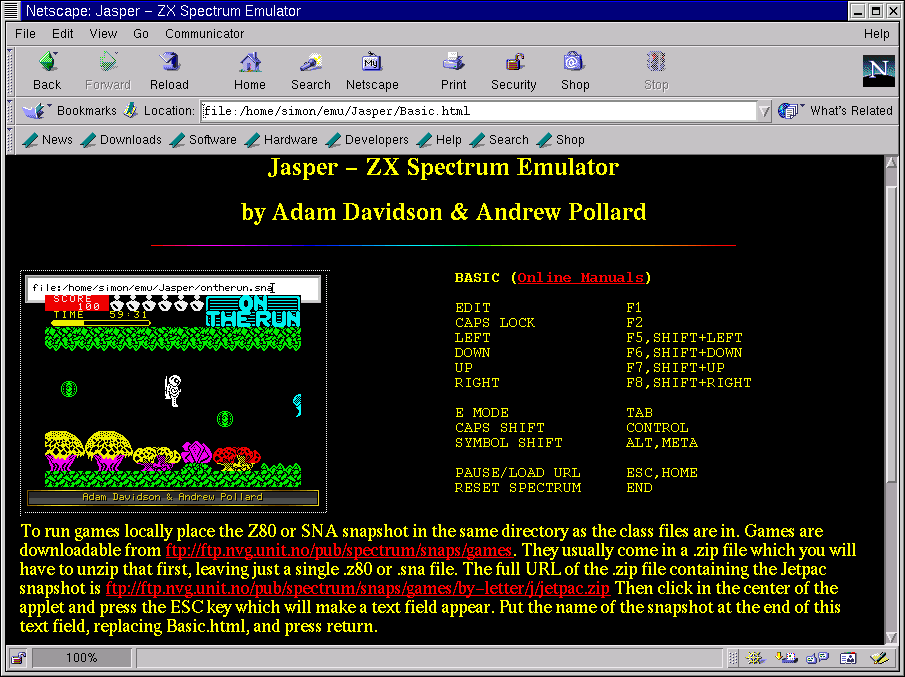Open the Help personal toolbar shortcut
Viewport: 905px width, 677px height.
coord(439,140)
